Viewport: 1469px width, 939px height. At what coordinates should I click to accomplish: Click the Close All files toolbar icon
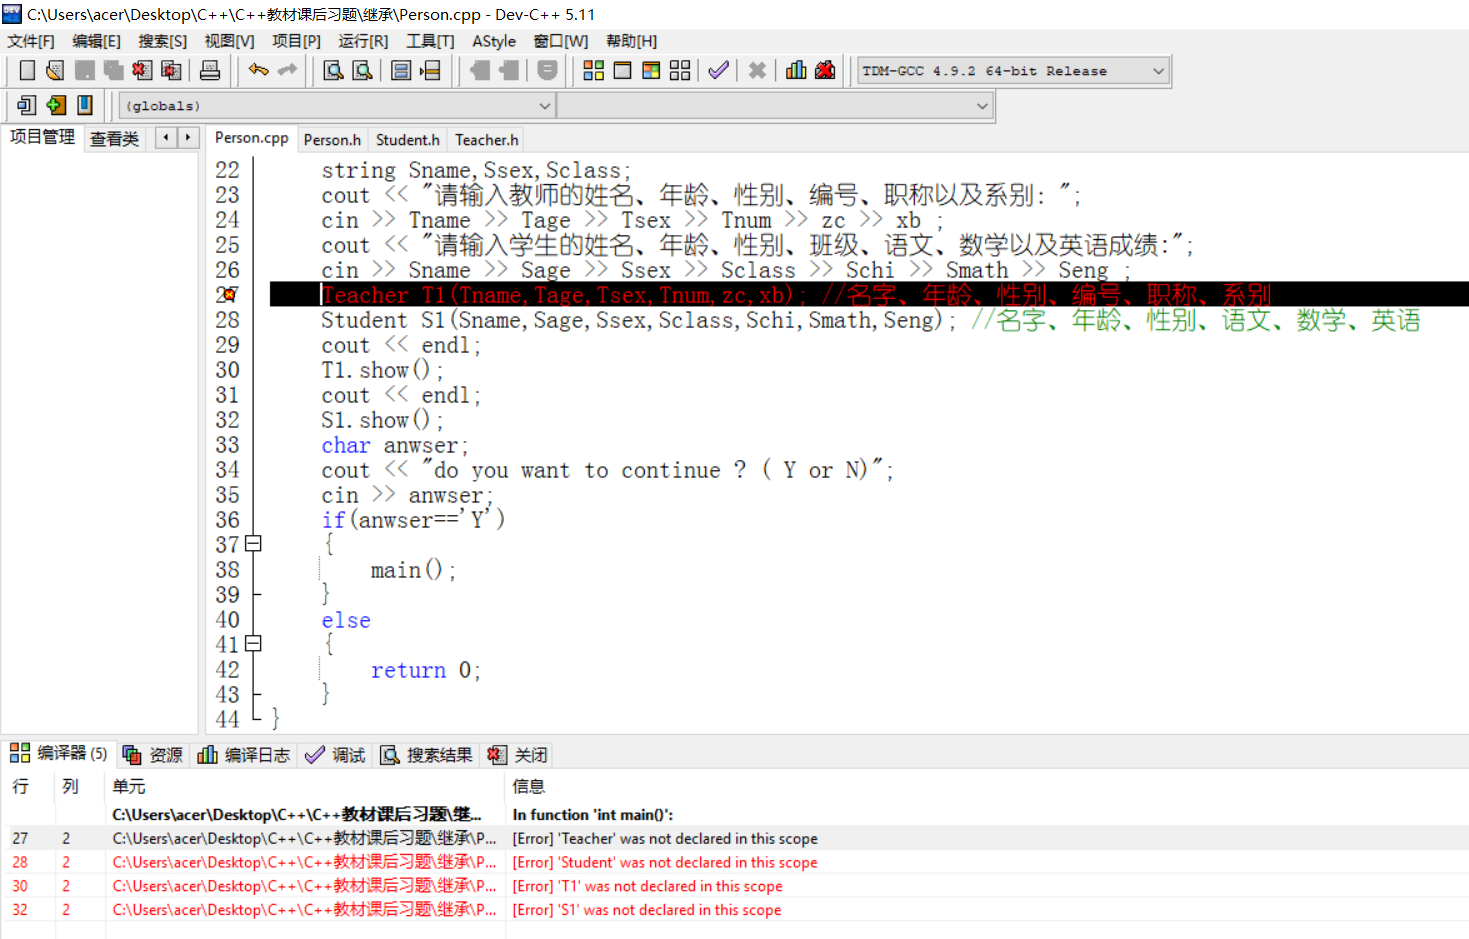171,70
